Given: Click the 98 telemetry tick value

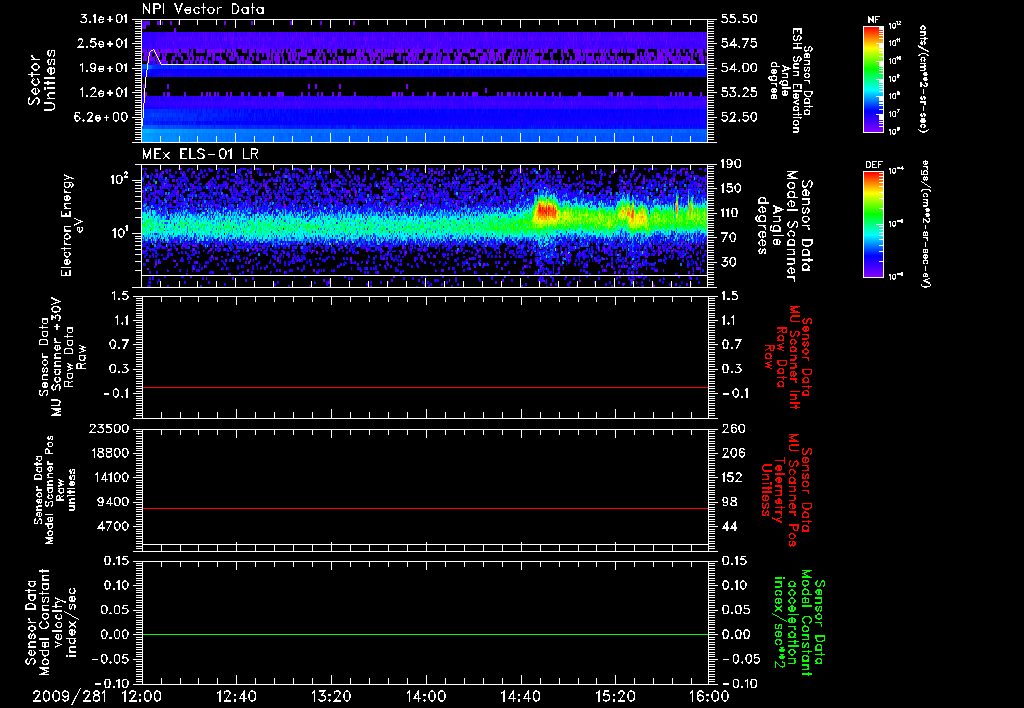Looking at the screenshot, I should [729, 502].
